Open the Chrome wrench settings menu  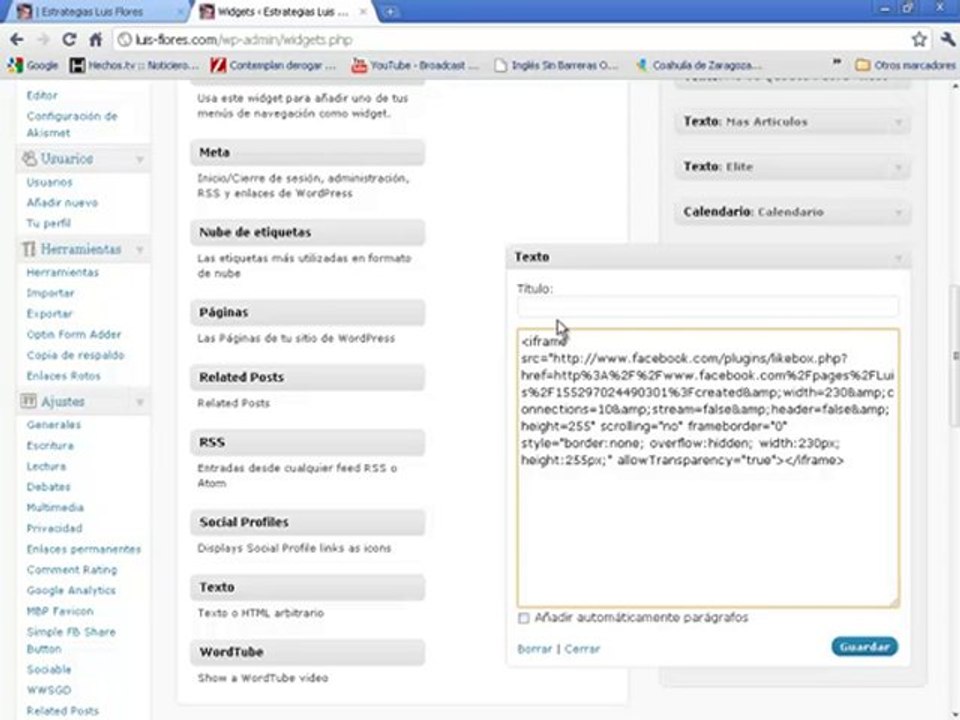(x=947, y=40)
